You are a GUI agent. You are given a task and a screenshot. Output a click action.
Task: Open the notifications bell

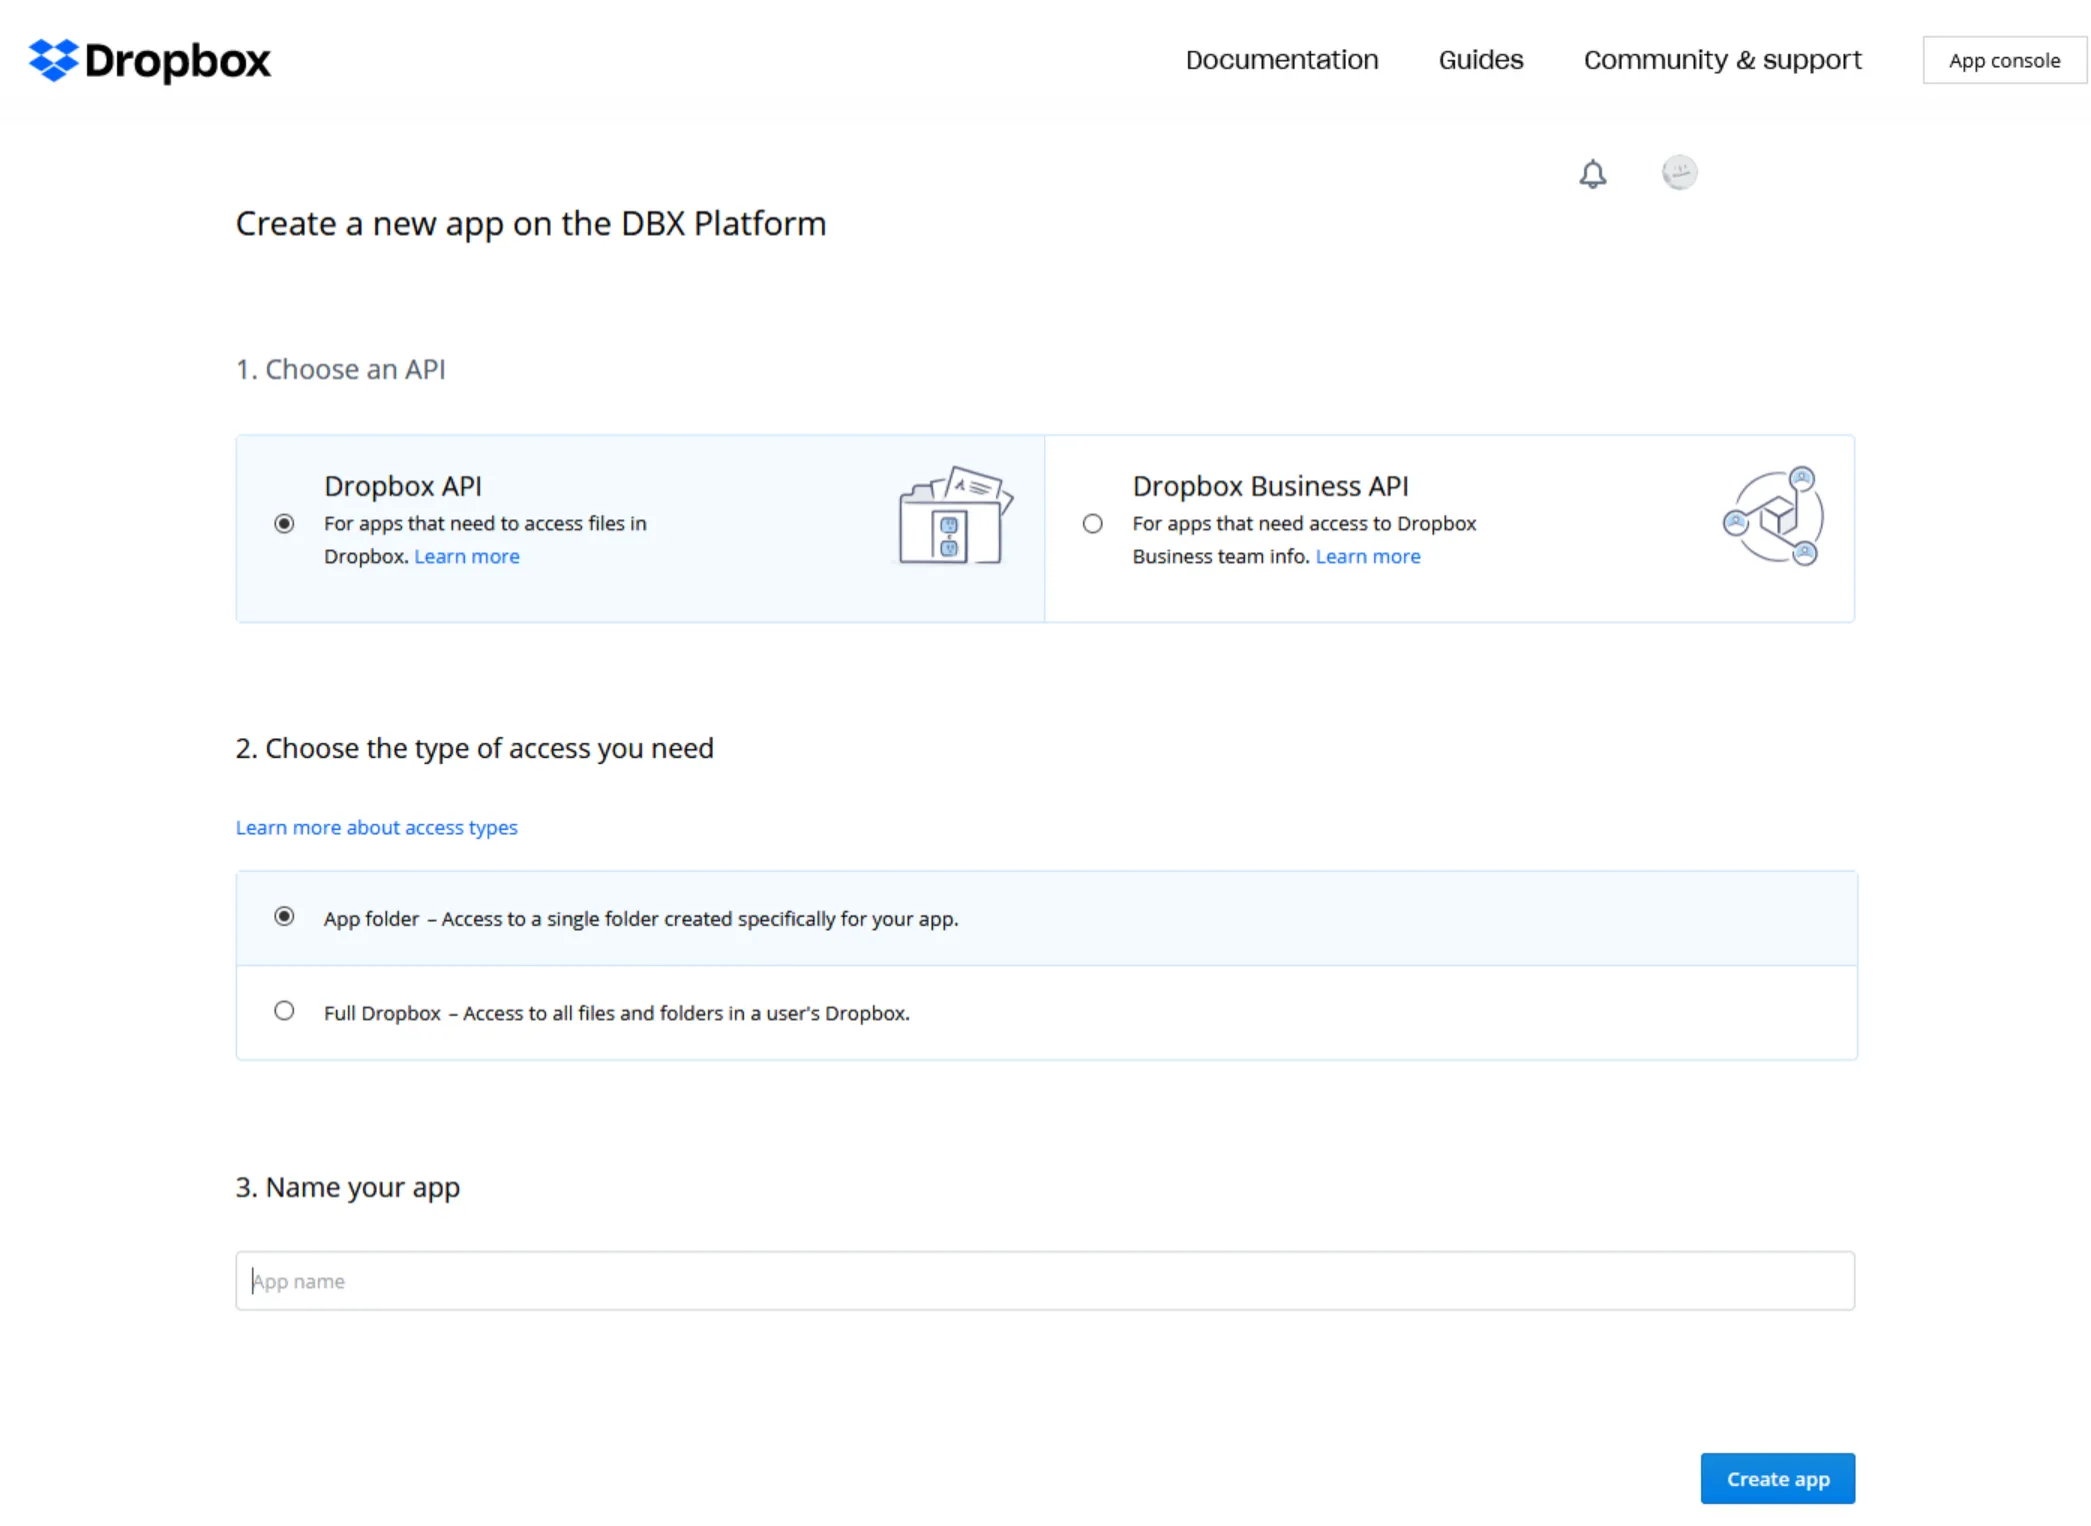click(1592, 174)
